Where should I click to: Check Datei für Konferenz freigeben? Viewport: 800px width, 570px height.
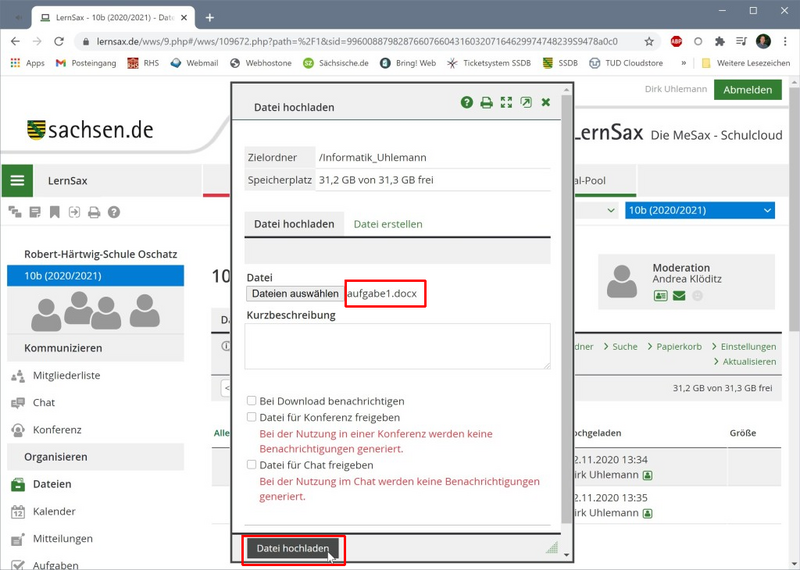[252, 417]
